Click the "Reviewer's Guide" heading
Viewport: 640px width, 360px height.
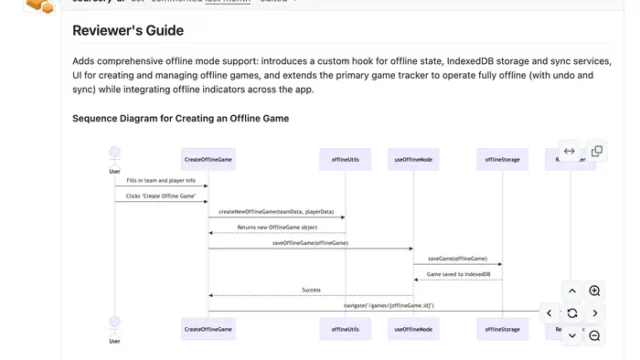[128, 31]
